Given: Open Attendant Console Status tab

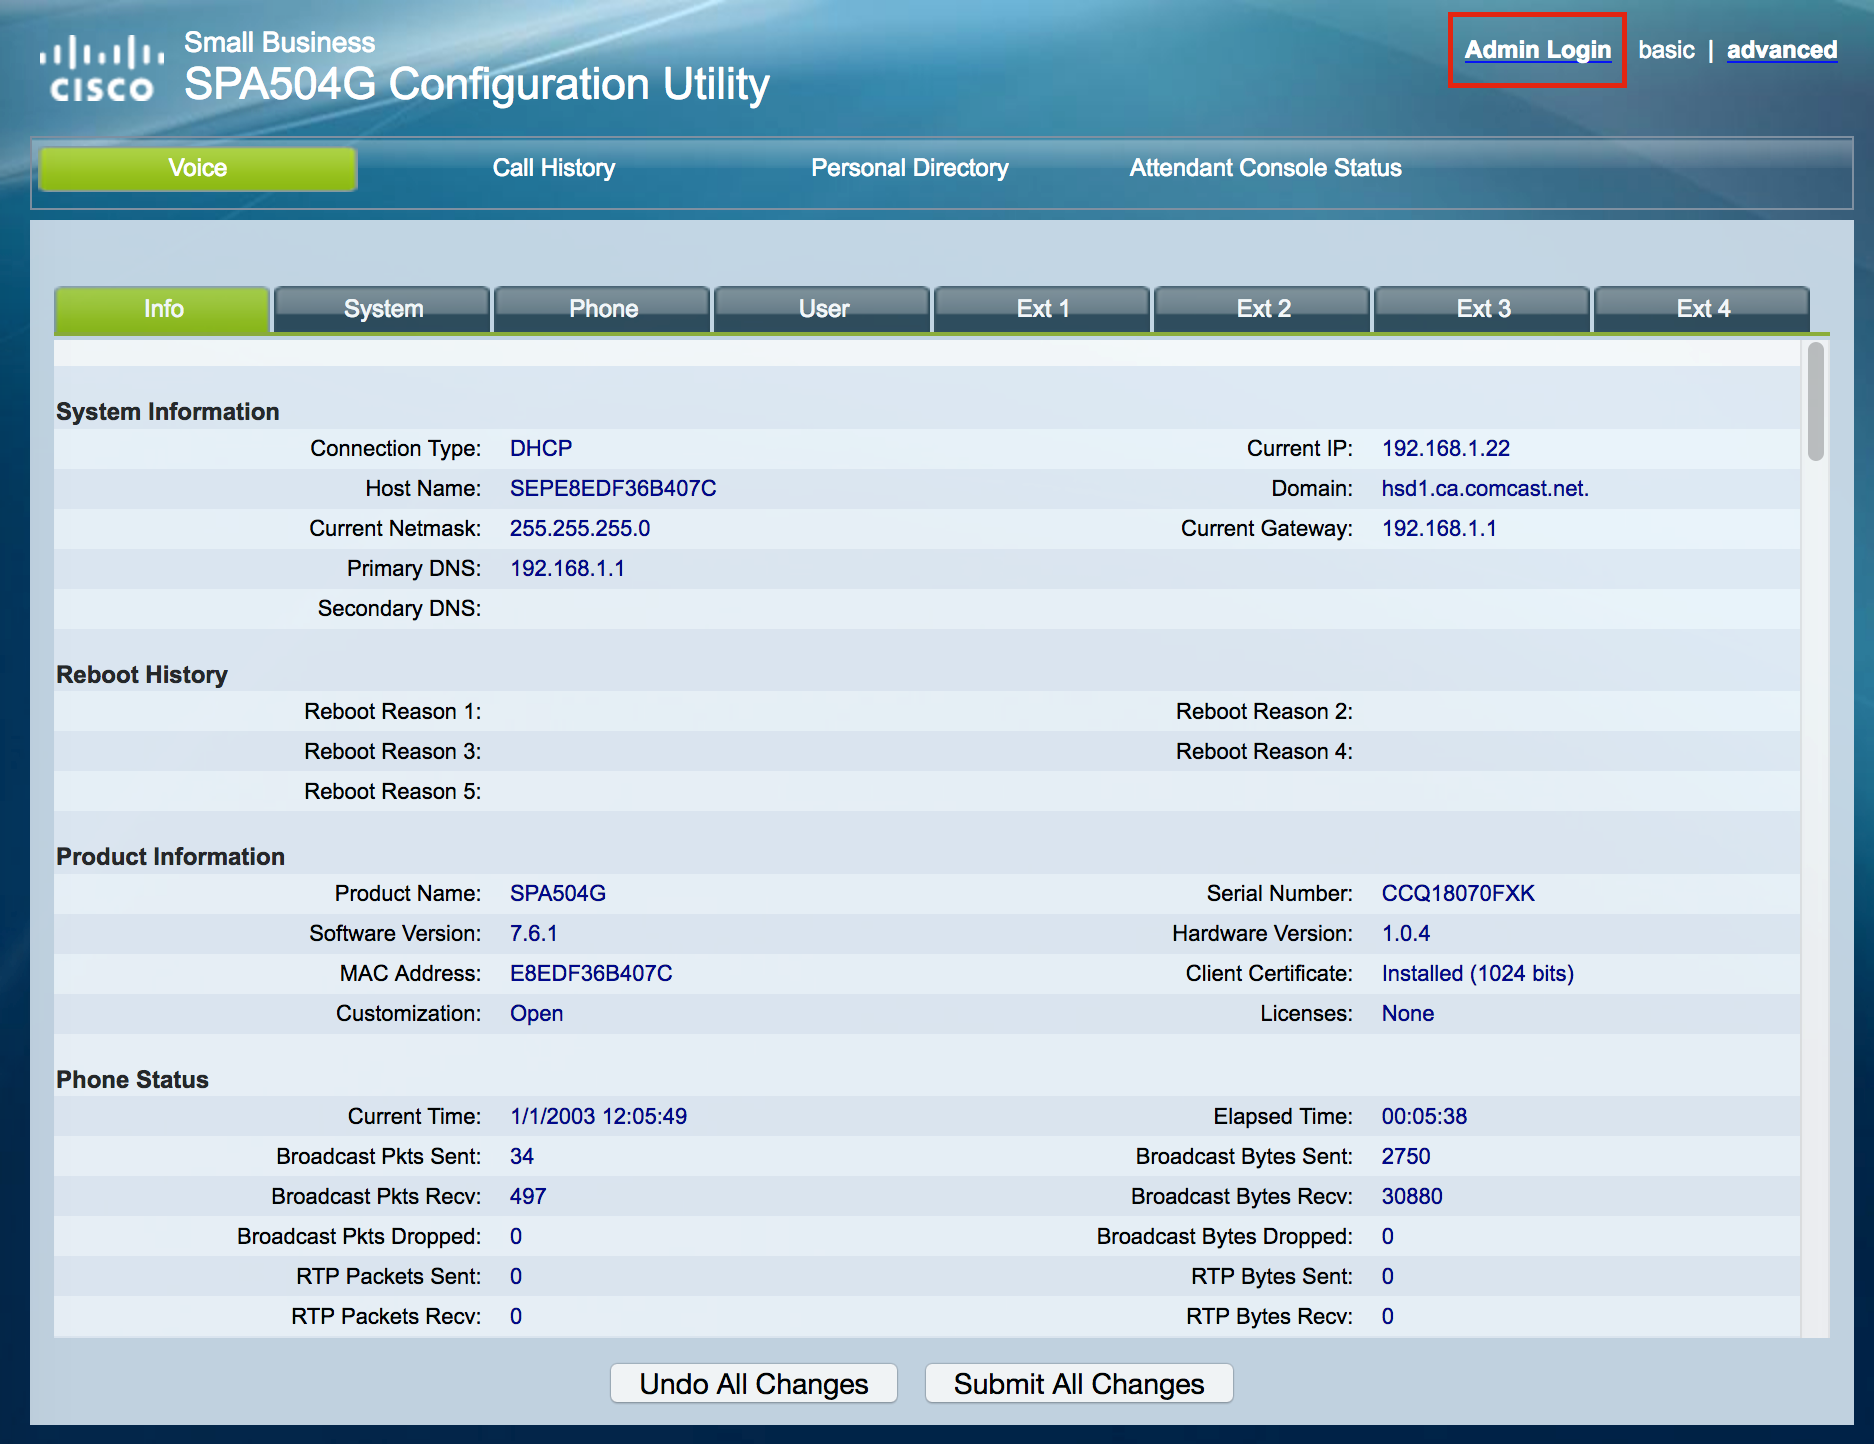Looking at the screenshot, I should [1265, 168].
